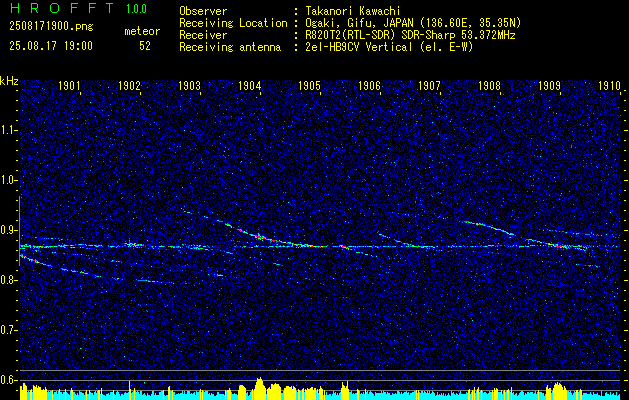Click the 1902 time axis marker
This screenshot has width=629, height=400.
tap(130, 85)
